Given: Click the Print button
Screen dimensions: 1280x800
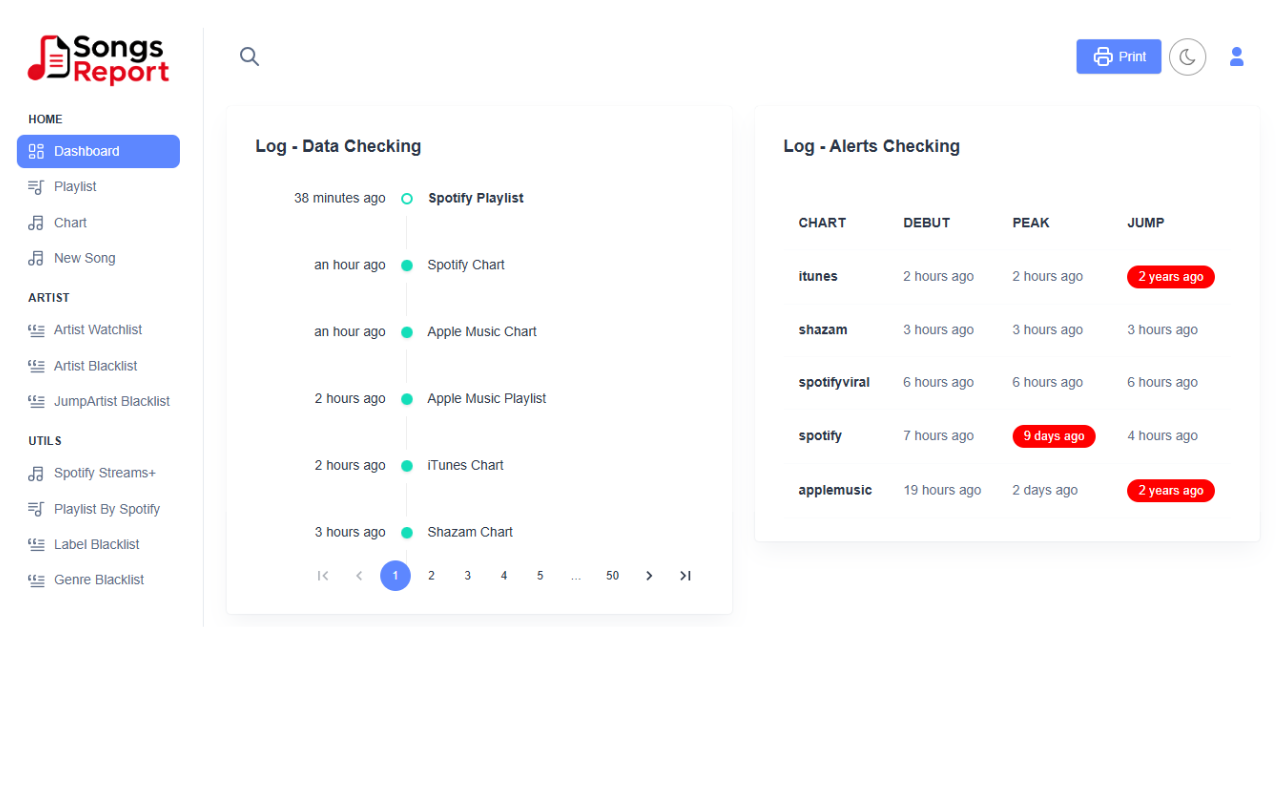Looking at the screenshot, I should tap(1119, 57).
